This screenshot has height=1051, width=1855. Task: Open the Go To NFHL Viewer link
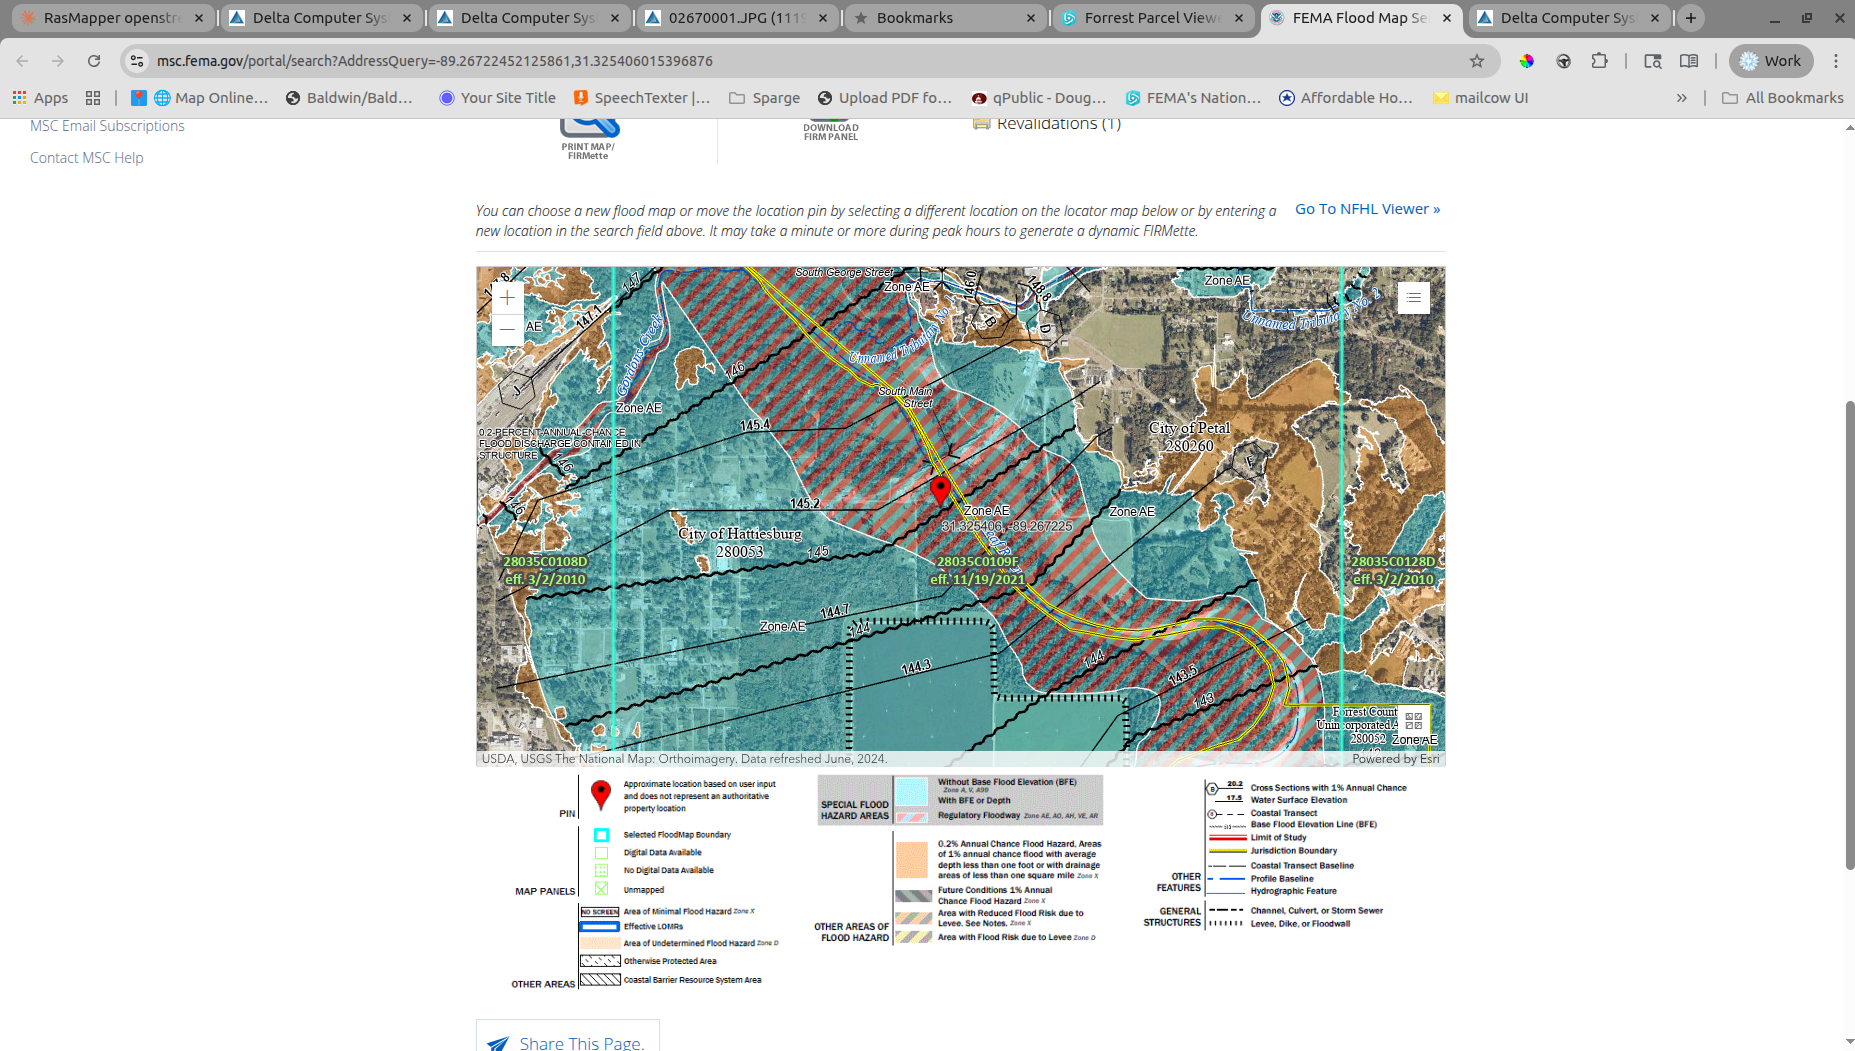click(1366, 209)
